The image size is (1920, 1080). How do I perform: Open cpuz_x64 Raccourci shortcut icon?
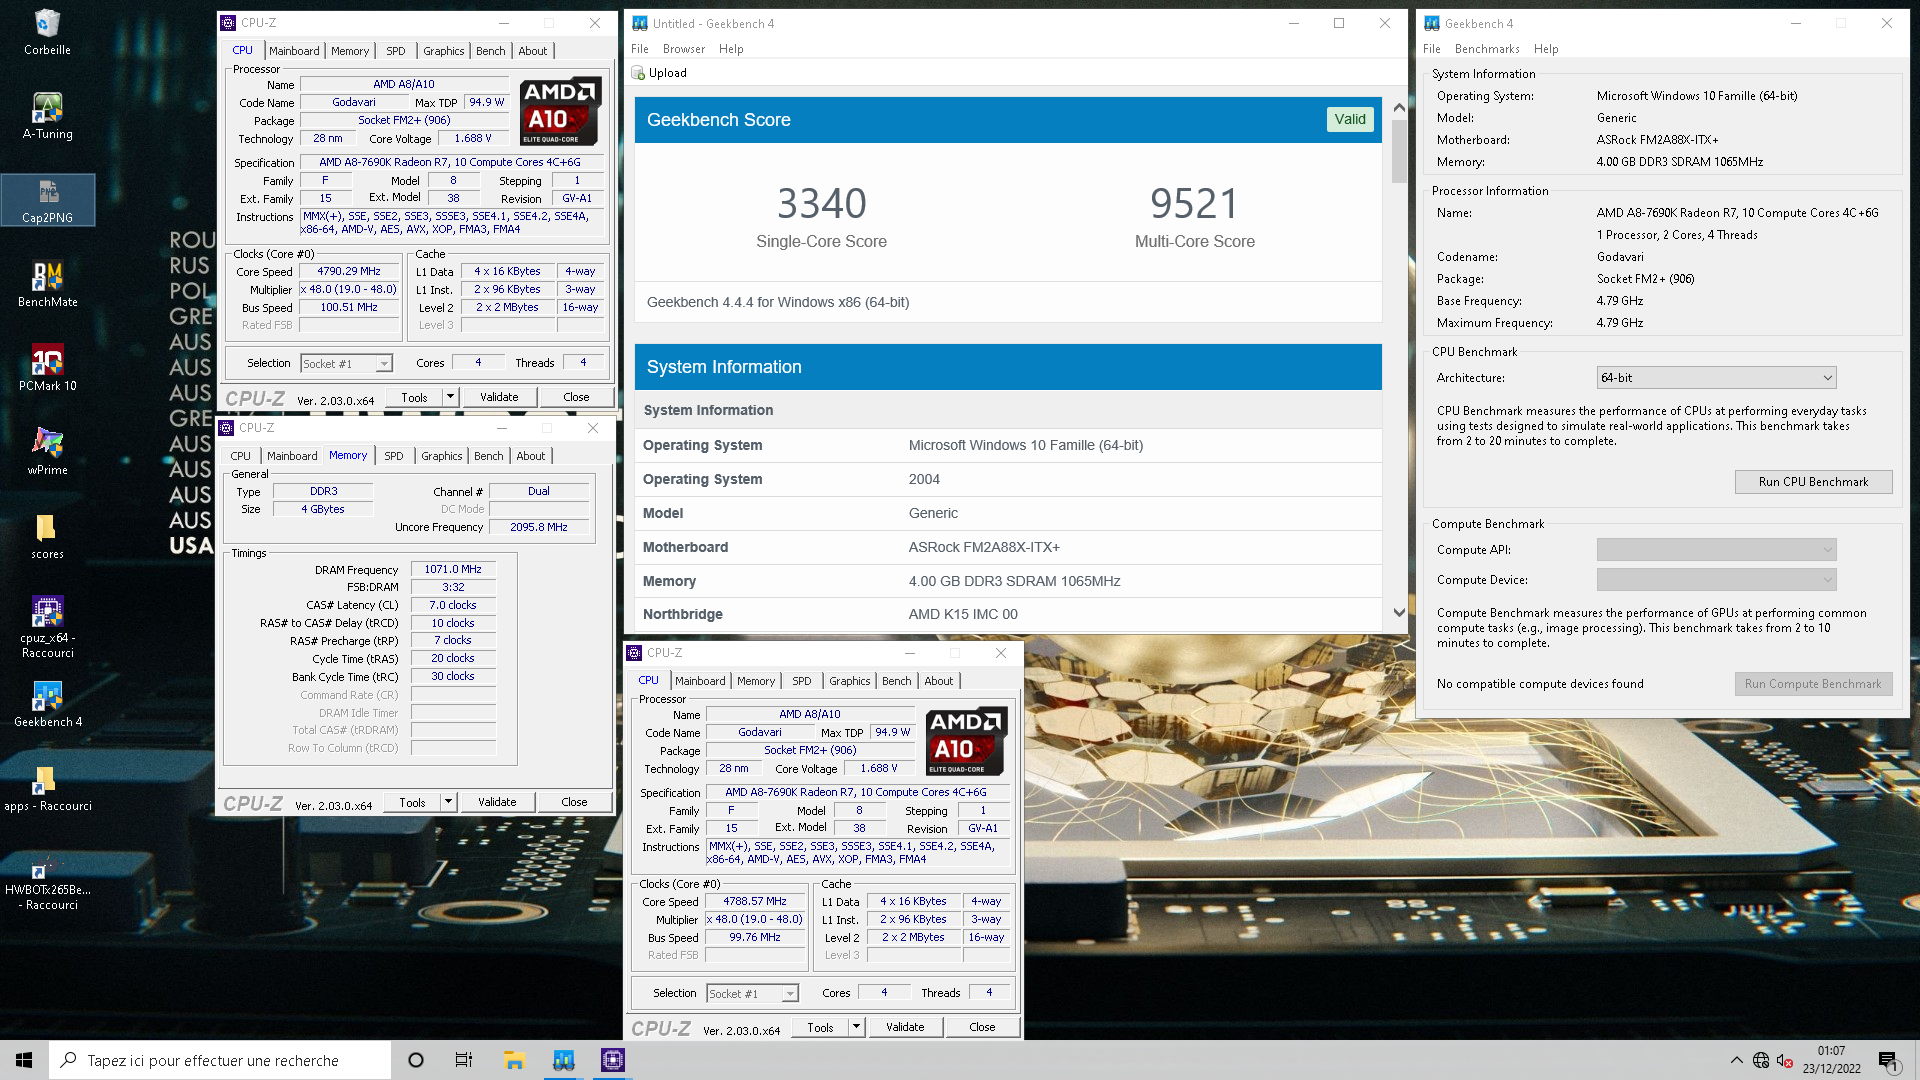tap(47, 627)
